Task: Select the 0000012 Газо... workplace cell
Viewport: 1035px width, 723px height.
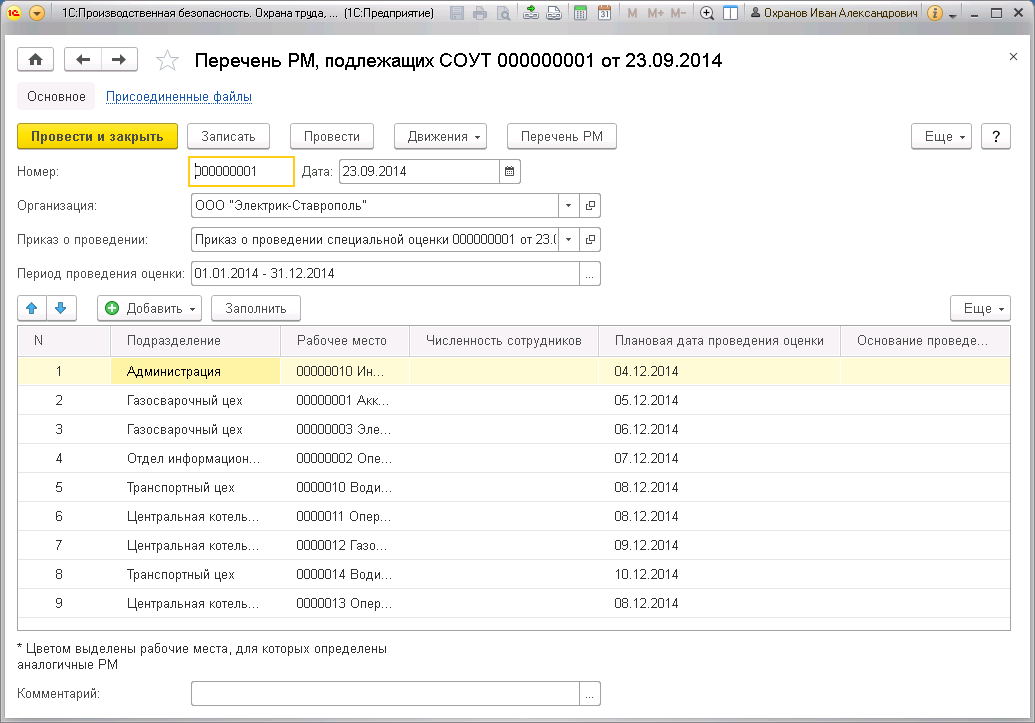Action: coord(345,545)
